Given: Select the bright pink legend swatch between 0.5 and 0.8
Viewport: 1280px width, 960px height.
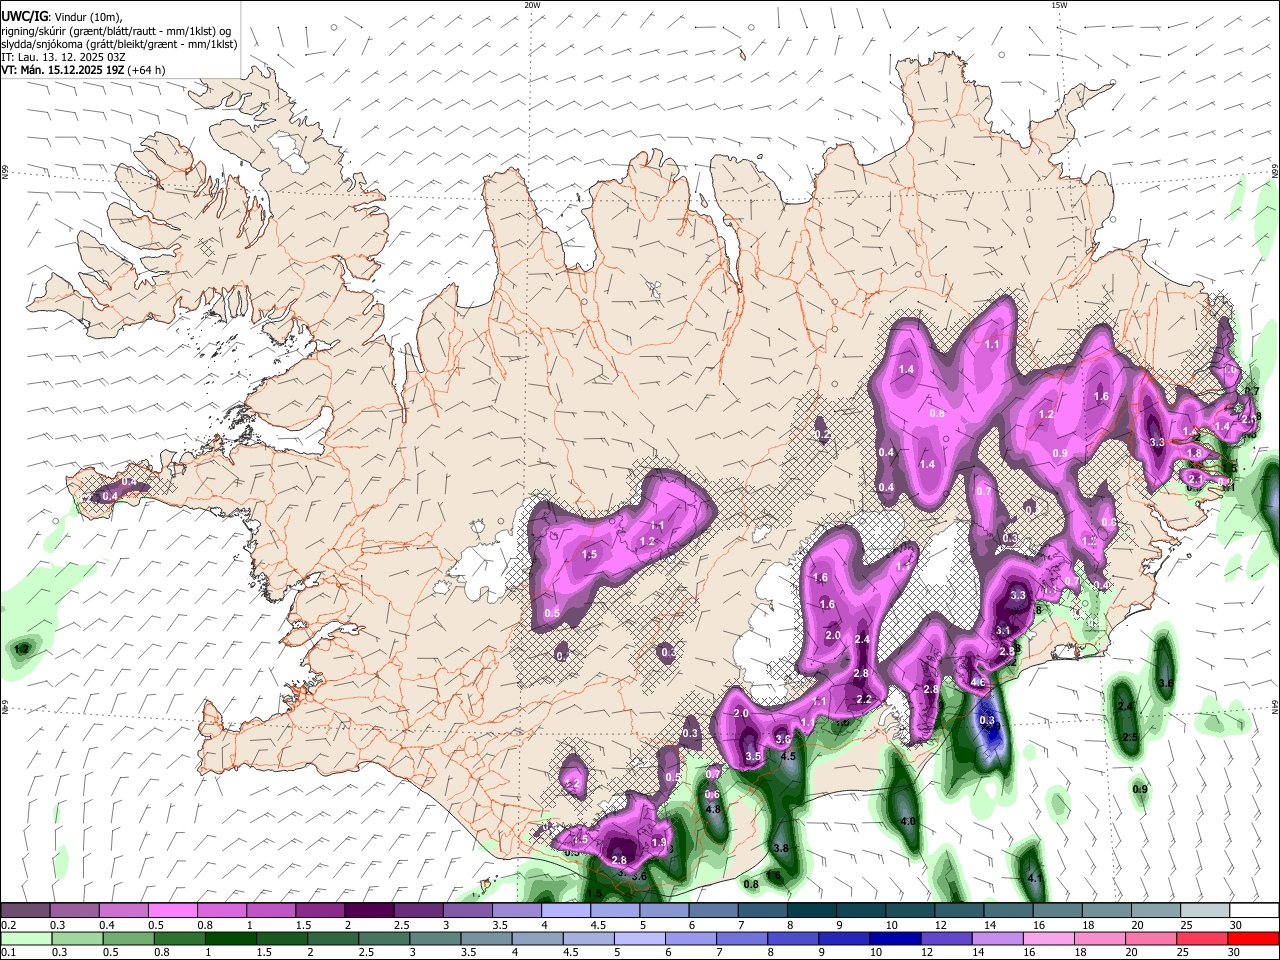Looking at the screenshot, I should pyautogui.click(x=173, y=910).
